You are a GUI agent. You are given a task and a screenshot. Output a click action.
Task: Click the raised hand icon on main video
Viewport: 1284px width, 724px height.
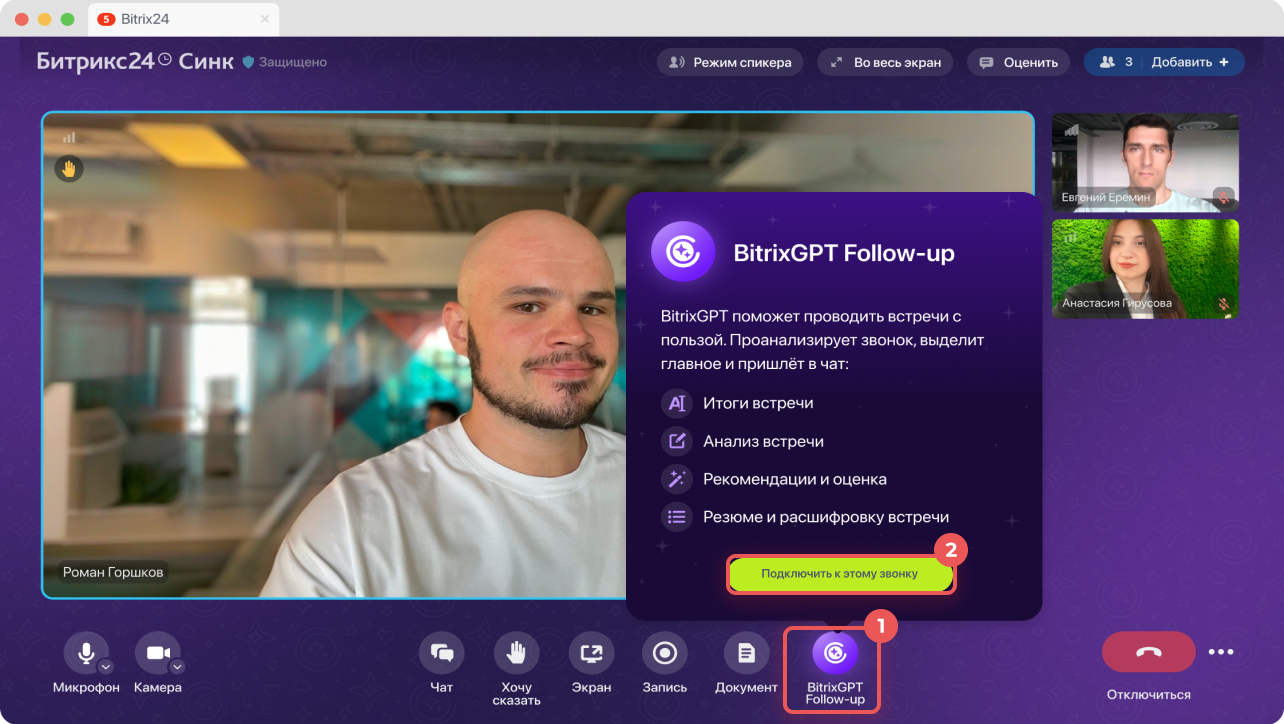(69, 169)
